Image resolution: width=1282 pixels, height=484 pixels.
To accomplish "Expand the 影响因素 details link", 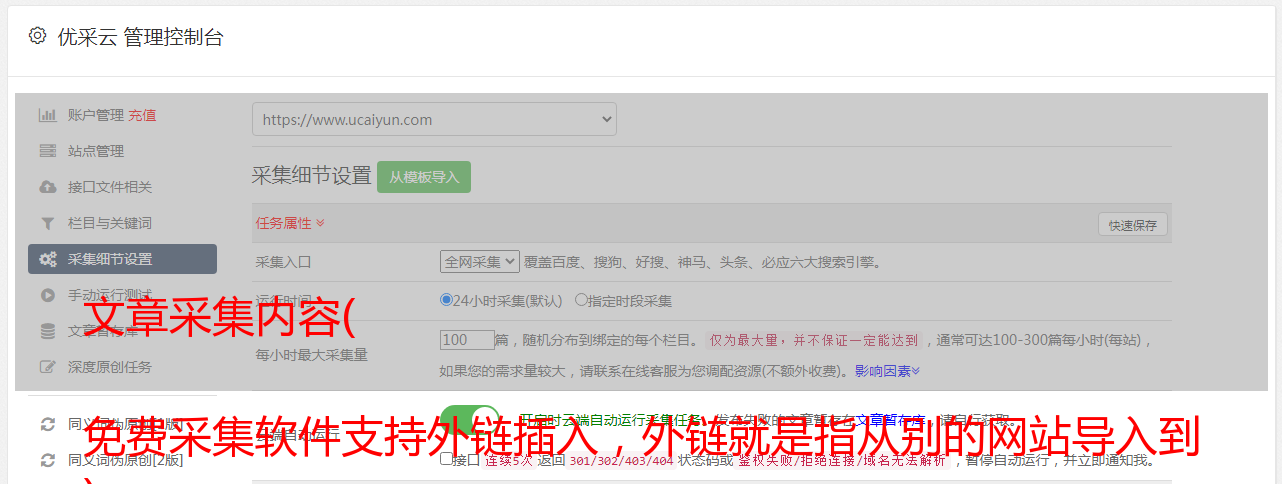I will pos(887,371).
